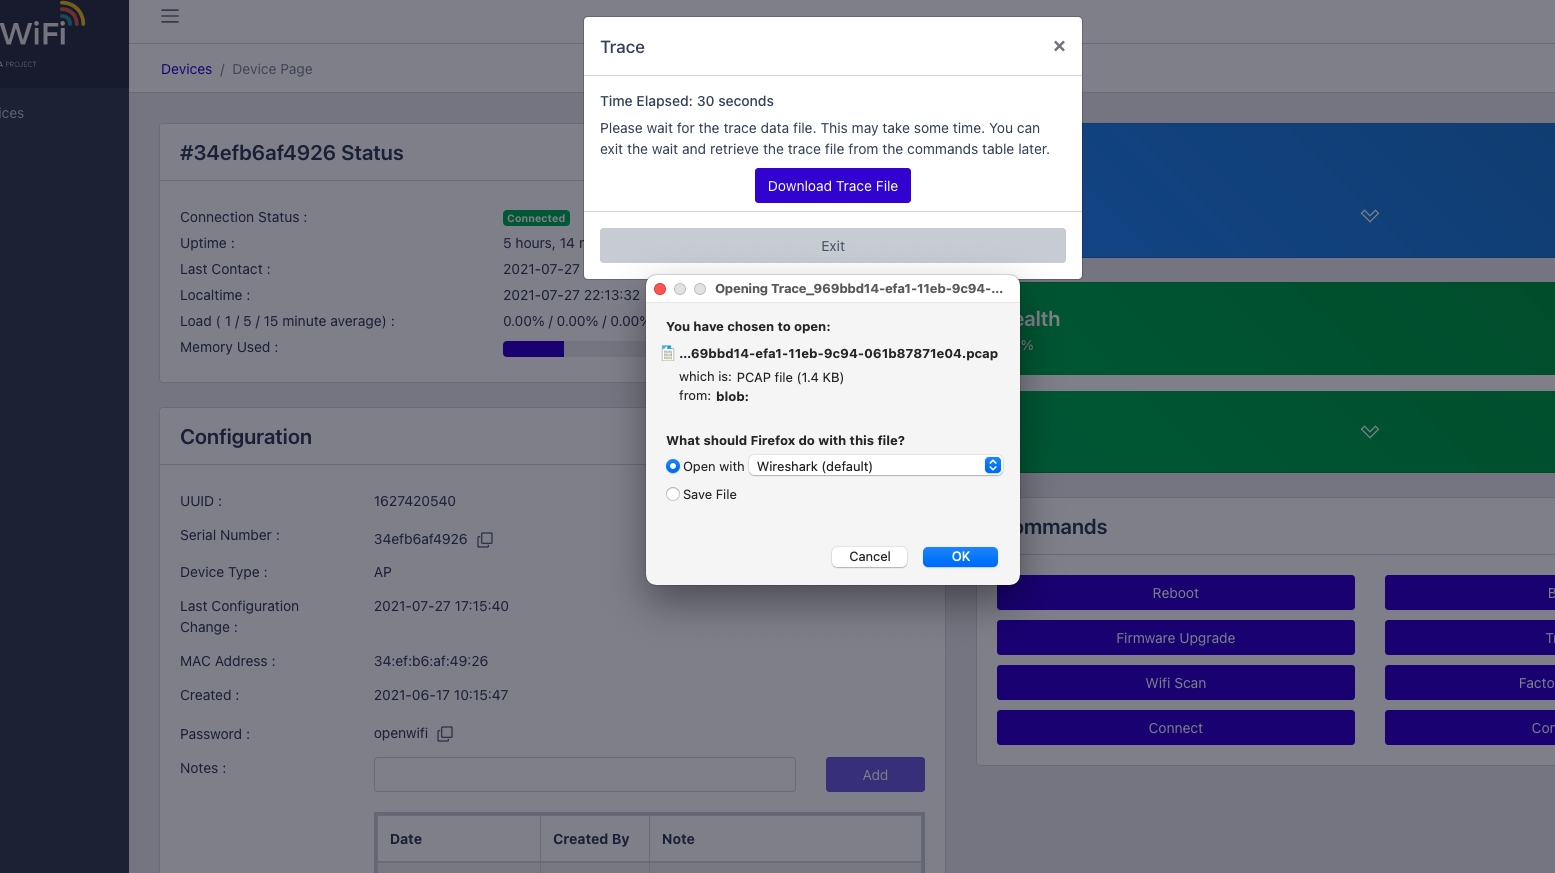1555x873 pixels.
Task: Cancel the file opening dialog
Action: (x=869, y=557)
